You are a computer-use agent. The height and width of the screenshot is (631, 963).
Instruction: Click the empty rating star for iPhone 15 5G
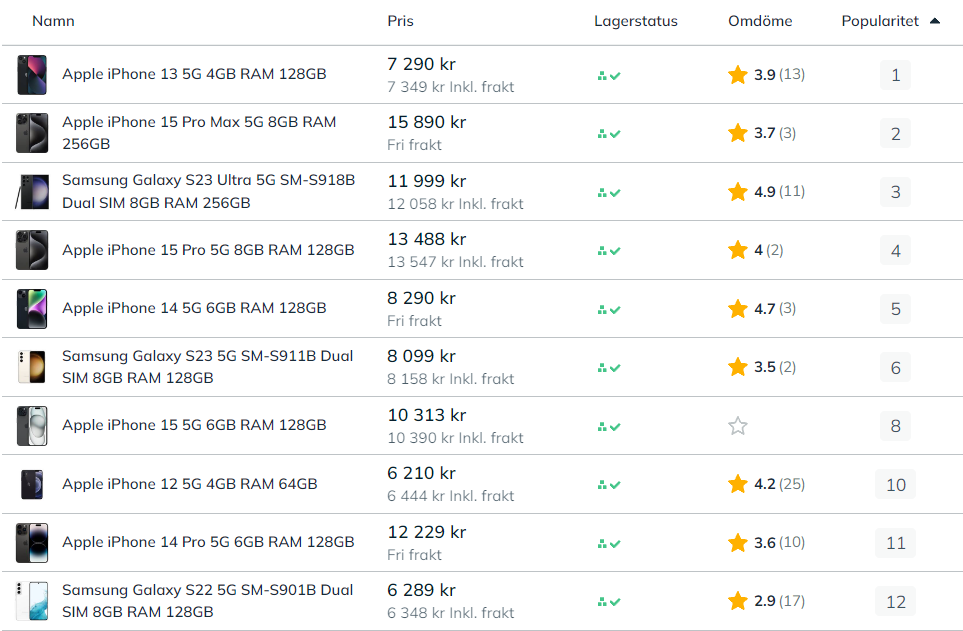coord(738,425)
